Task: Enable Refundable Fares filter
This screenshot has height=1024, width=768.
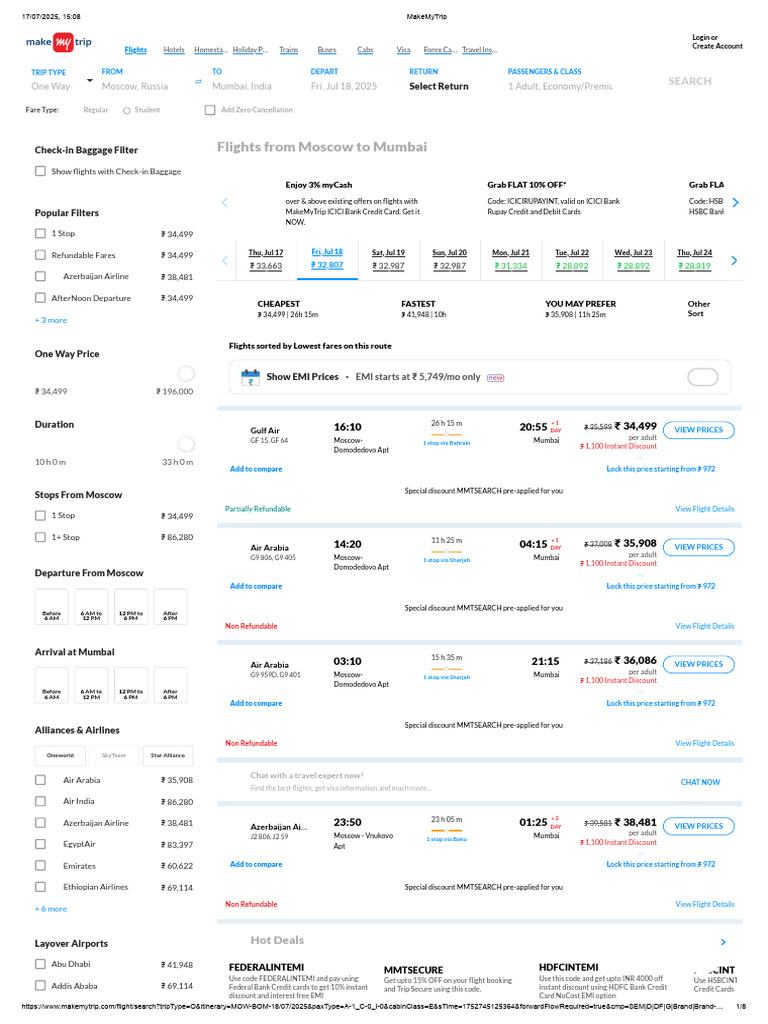Action: (40, 255)
